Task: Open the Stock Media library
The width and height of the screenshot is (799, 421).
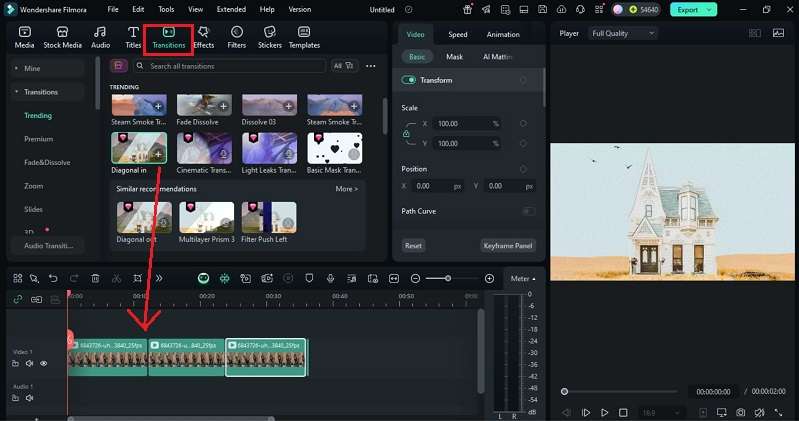Action: [x=62, y=37]
